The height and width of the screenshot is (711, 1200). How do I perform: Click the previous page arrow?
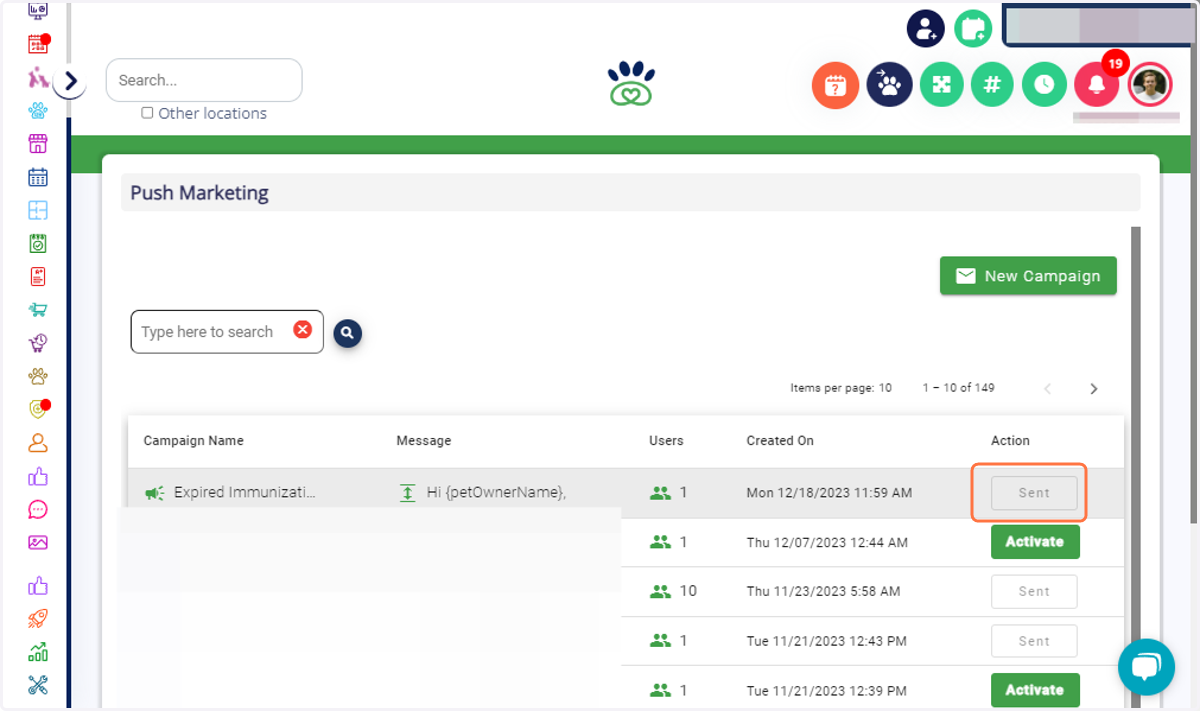tap(1048, 389)
